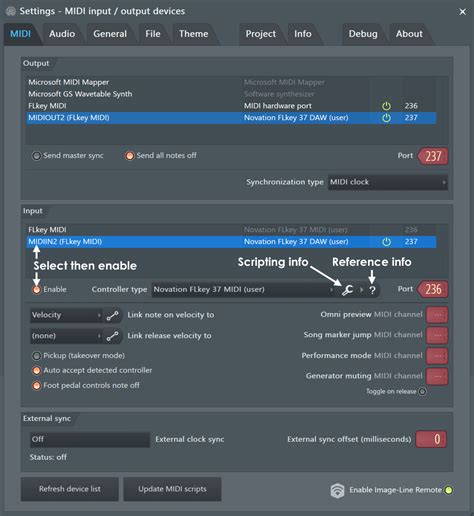The height and width of the screenshot is (516, 474).
Task: Click the Song marker jump MIDI channel box
Action: pyautogui.click(x=437, y=335)
